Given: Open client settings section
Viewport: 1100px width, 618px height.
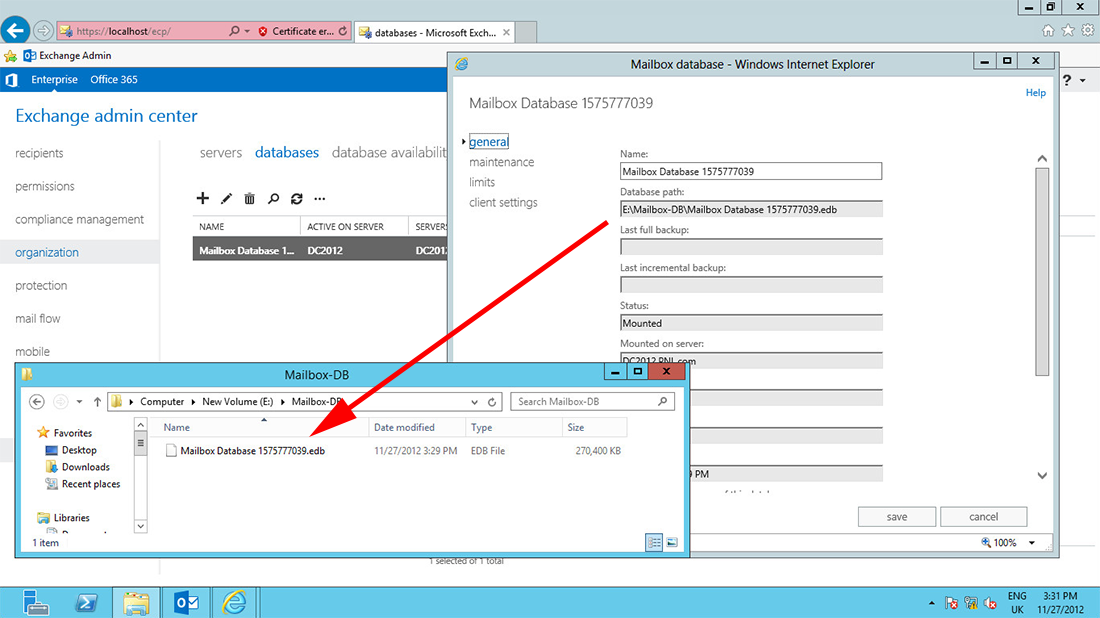Looking at the screenshot, I should [503, 203].
